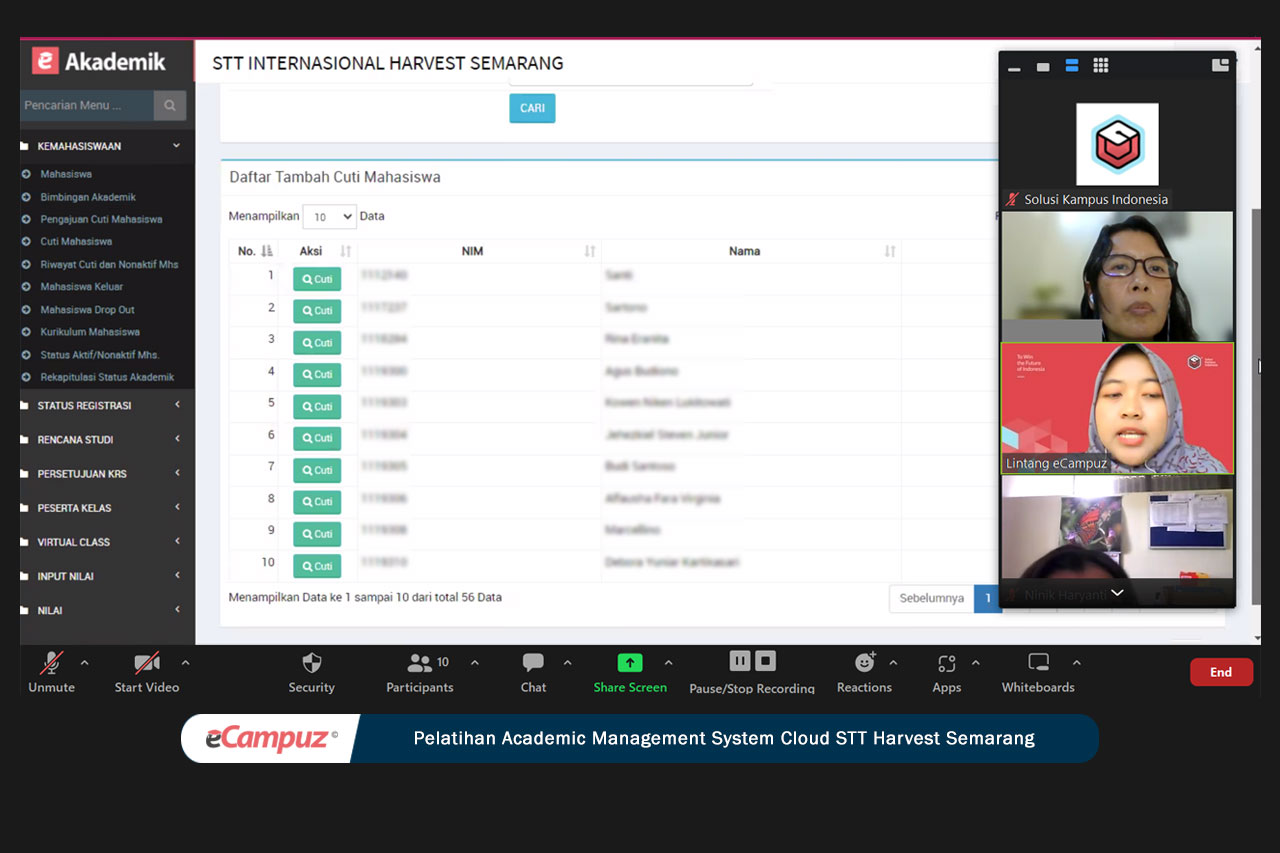Sort the table by the No. column
Image resolution: width=1280 pixels, height=853 pixels.
coord(254,251)
